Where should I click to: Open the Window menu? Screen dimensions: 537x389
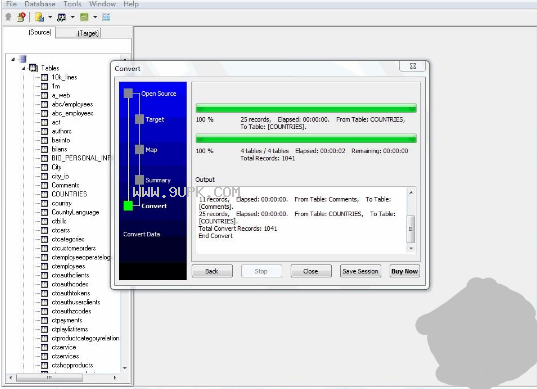pyautogui.click(x=102, y=4)
